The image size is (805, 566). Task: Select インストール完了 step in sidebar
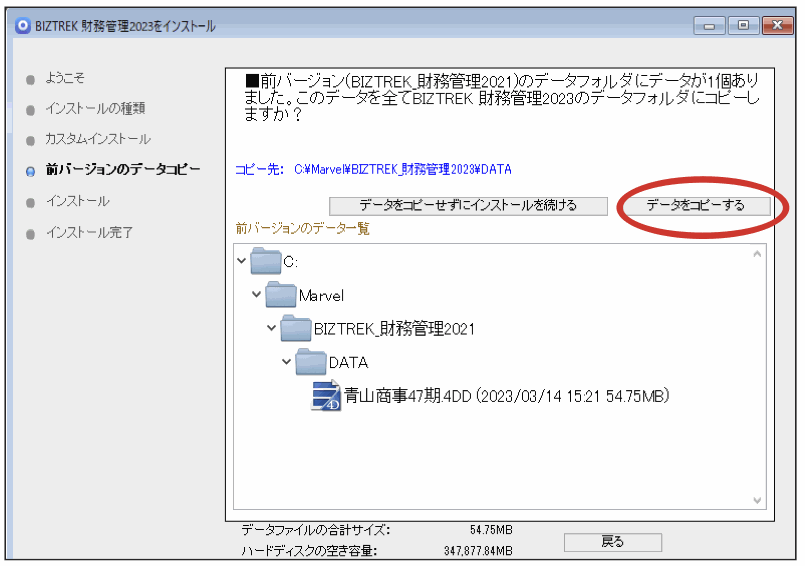coord(89,233)
